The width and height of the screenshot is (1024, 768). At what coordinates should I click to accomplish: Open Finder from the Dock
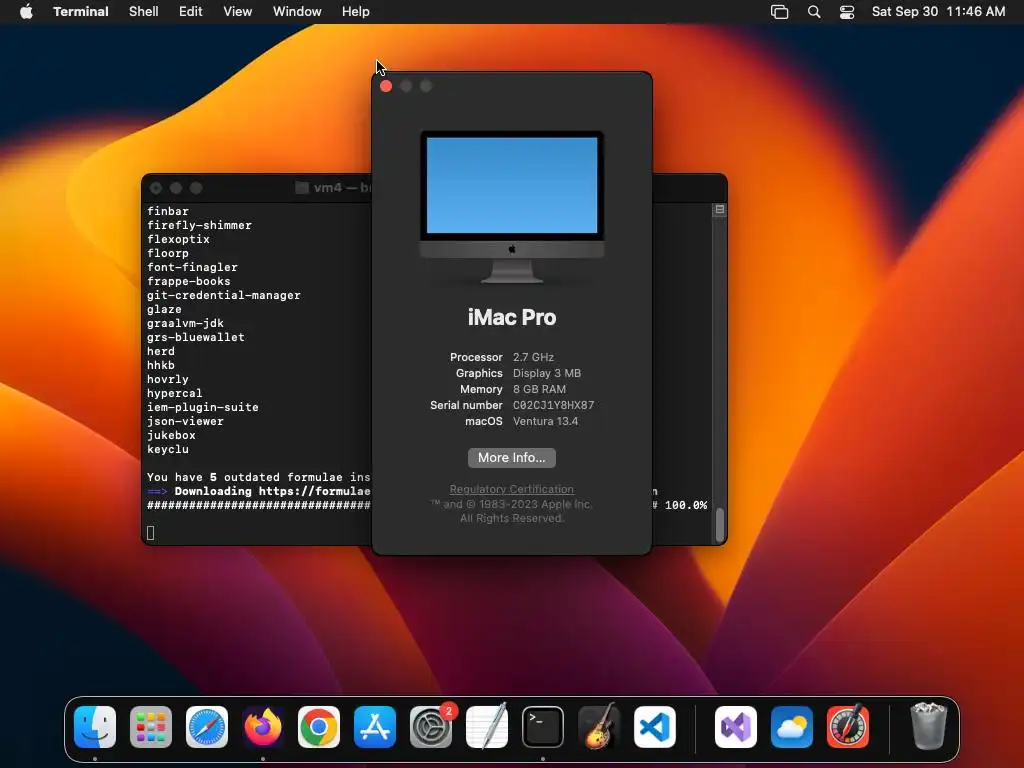tap(95, 727)
